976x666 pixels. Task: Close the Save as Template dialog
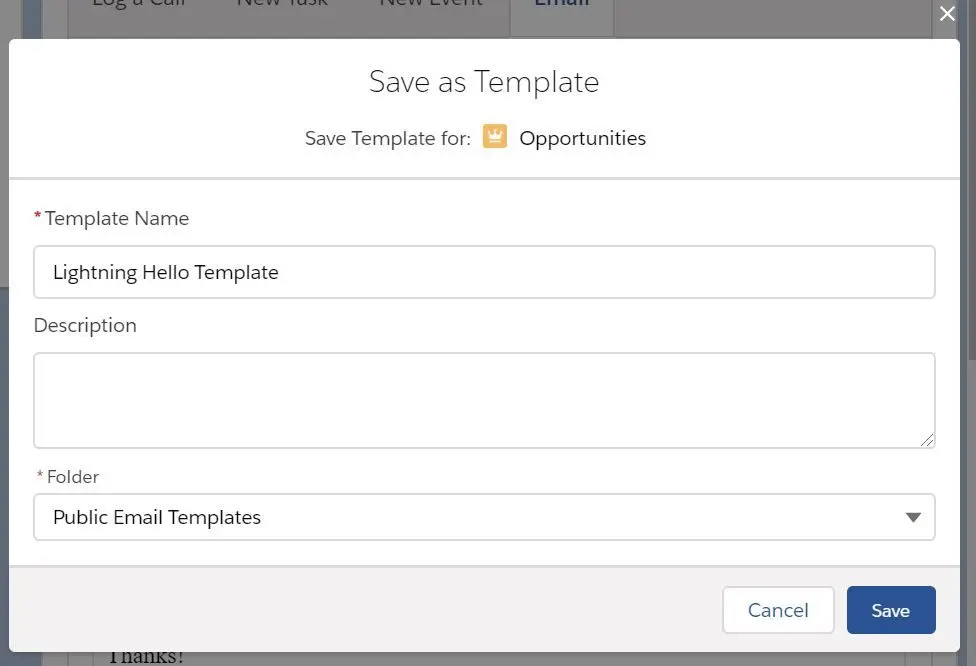[947, 13]
